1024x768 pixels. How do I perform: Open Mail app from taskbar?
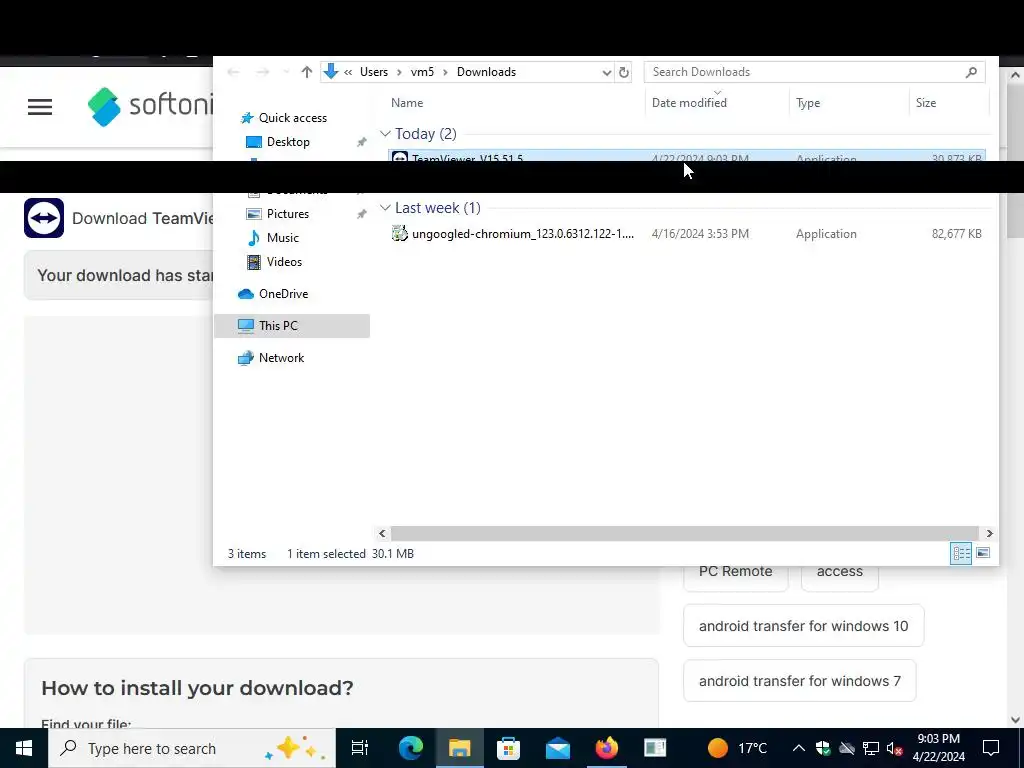558,748
